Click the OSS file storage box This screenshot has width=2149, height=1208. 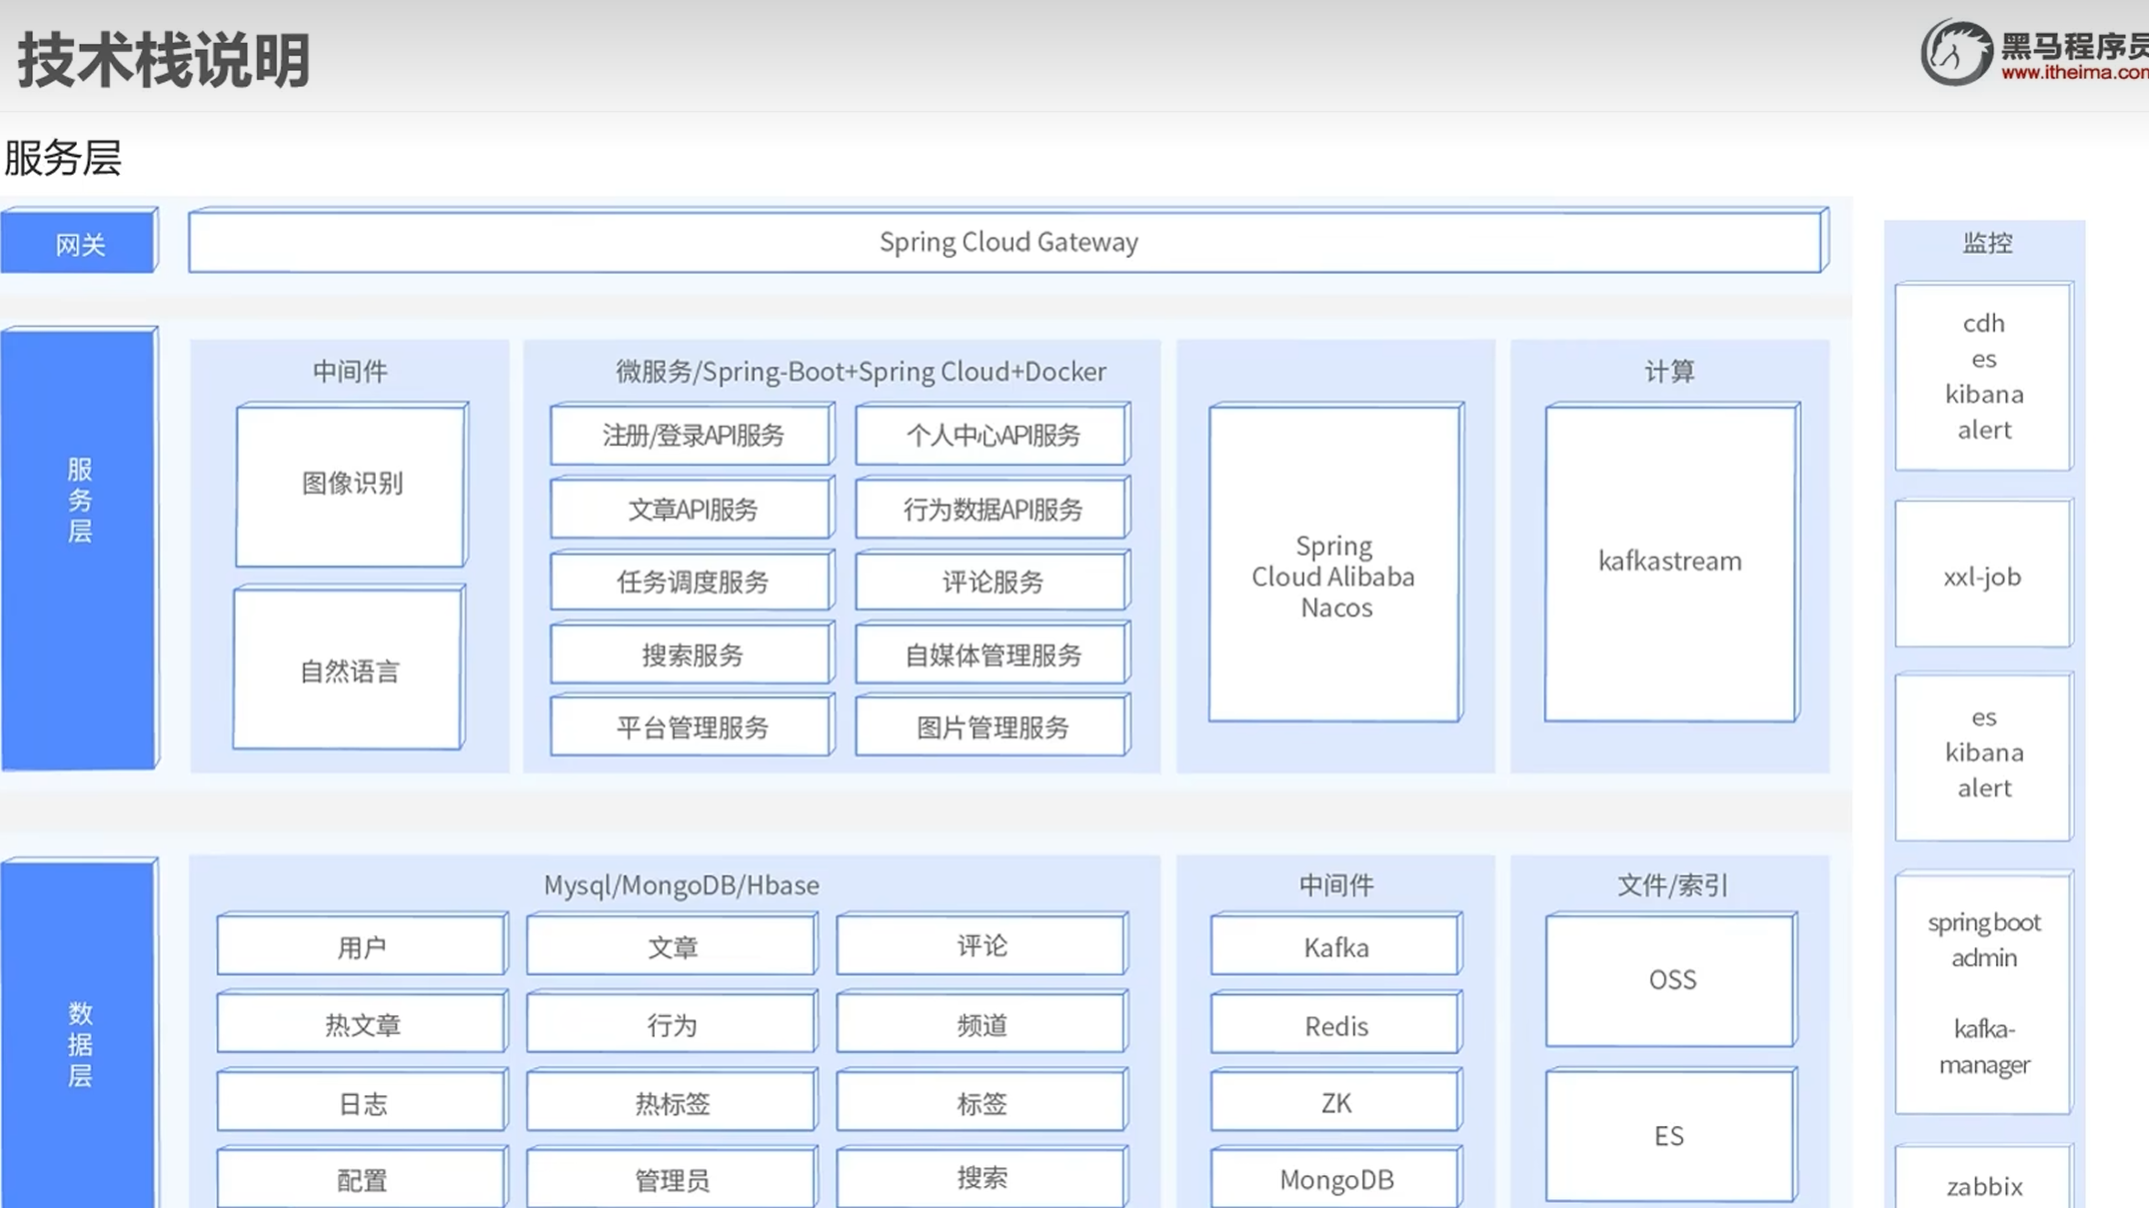1670,980
